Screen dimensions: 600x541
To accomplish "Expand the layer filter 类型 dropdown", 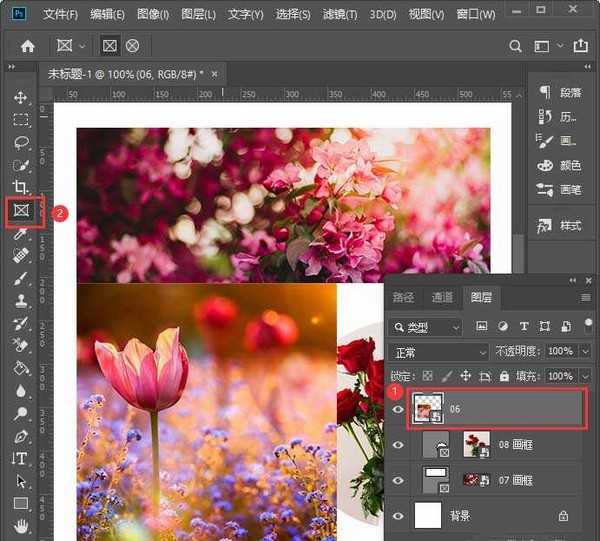I will (x=427, y=327).
